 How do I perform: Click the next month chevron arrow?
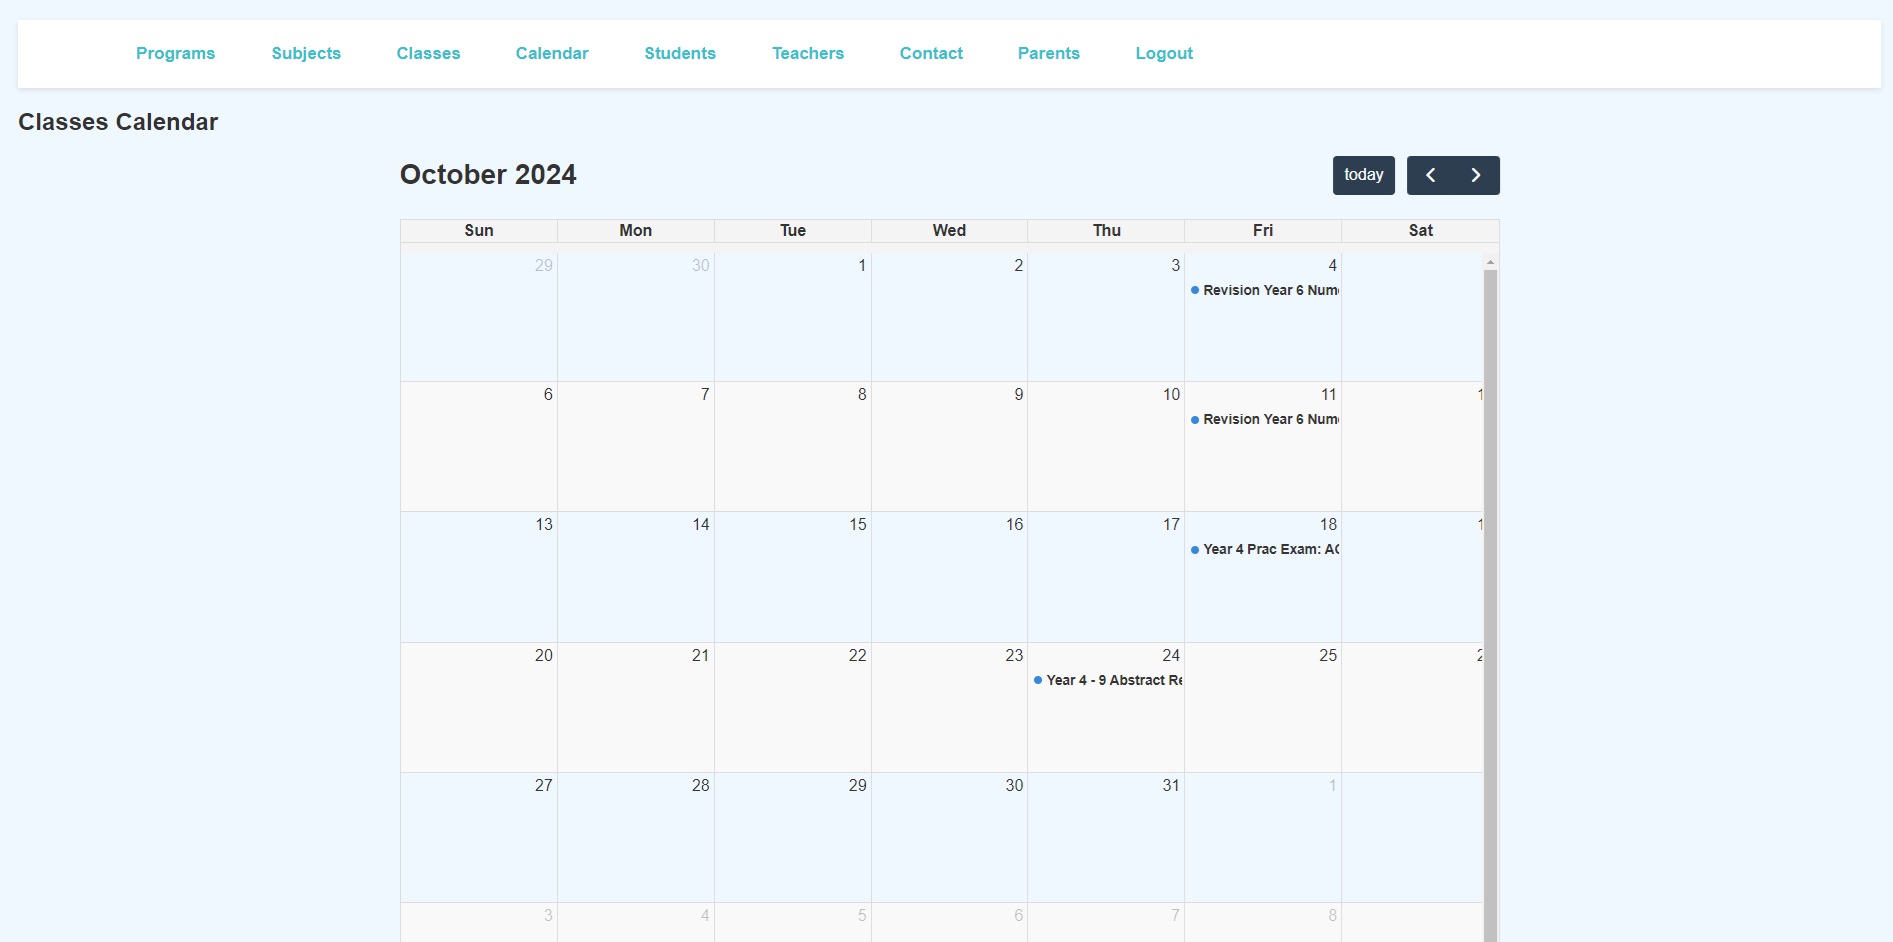[x=1476, y=175]
